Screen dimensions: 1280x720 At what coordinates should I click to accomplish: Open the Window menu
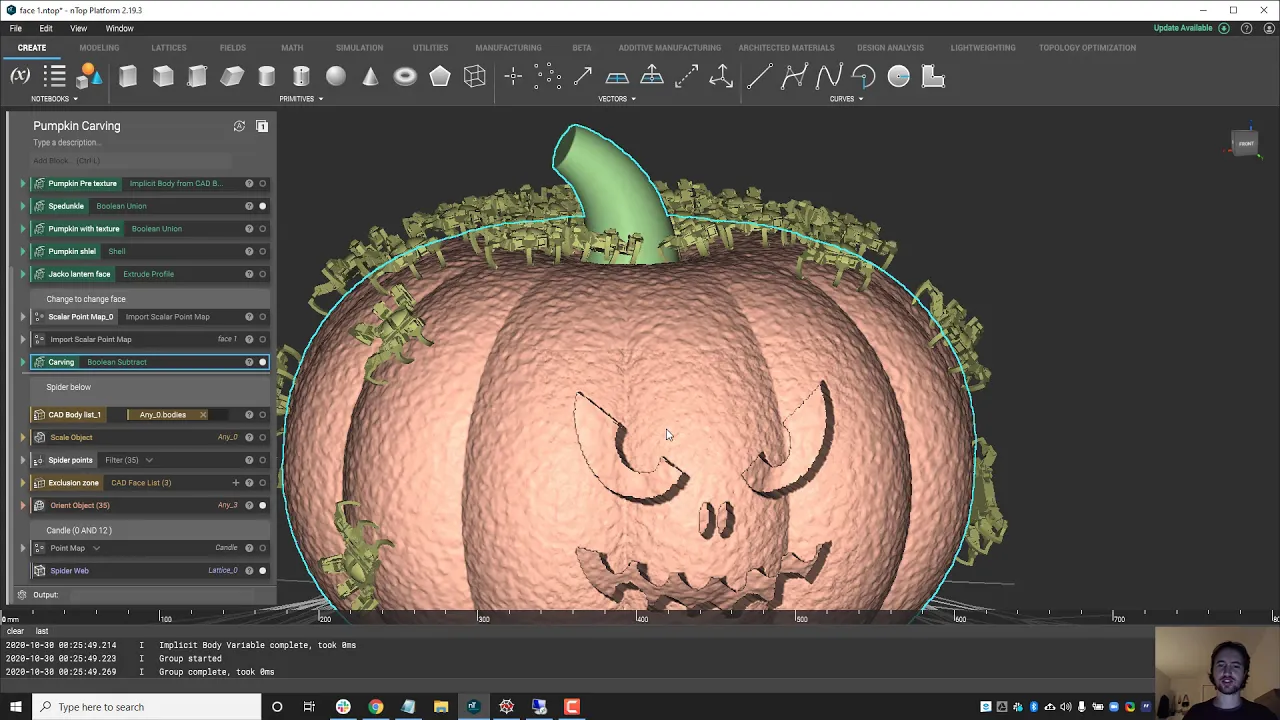pos(119,28)
